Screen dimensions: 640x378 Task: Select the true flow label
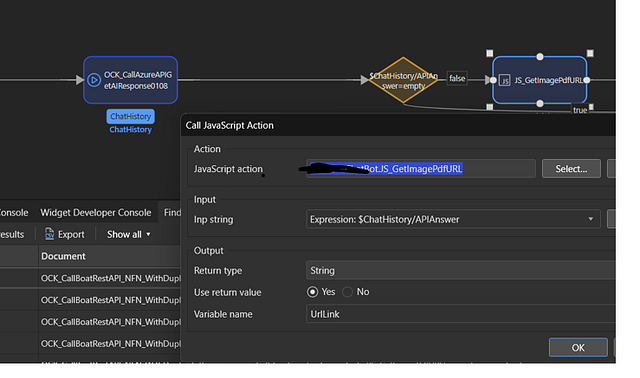[580, 110]
